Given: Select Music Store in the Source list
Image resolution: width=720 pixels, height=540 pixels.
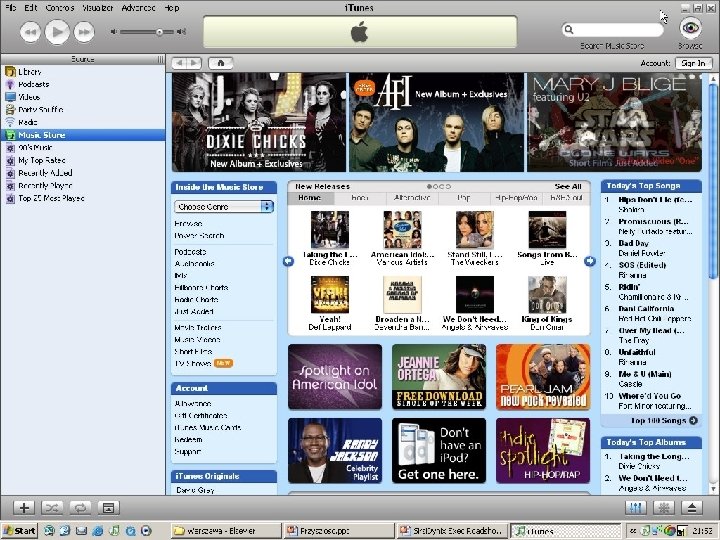Looking at the screenshot, I should click(83, 135).
